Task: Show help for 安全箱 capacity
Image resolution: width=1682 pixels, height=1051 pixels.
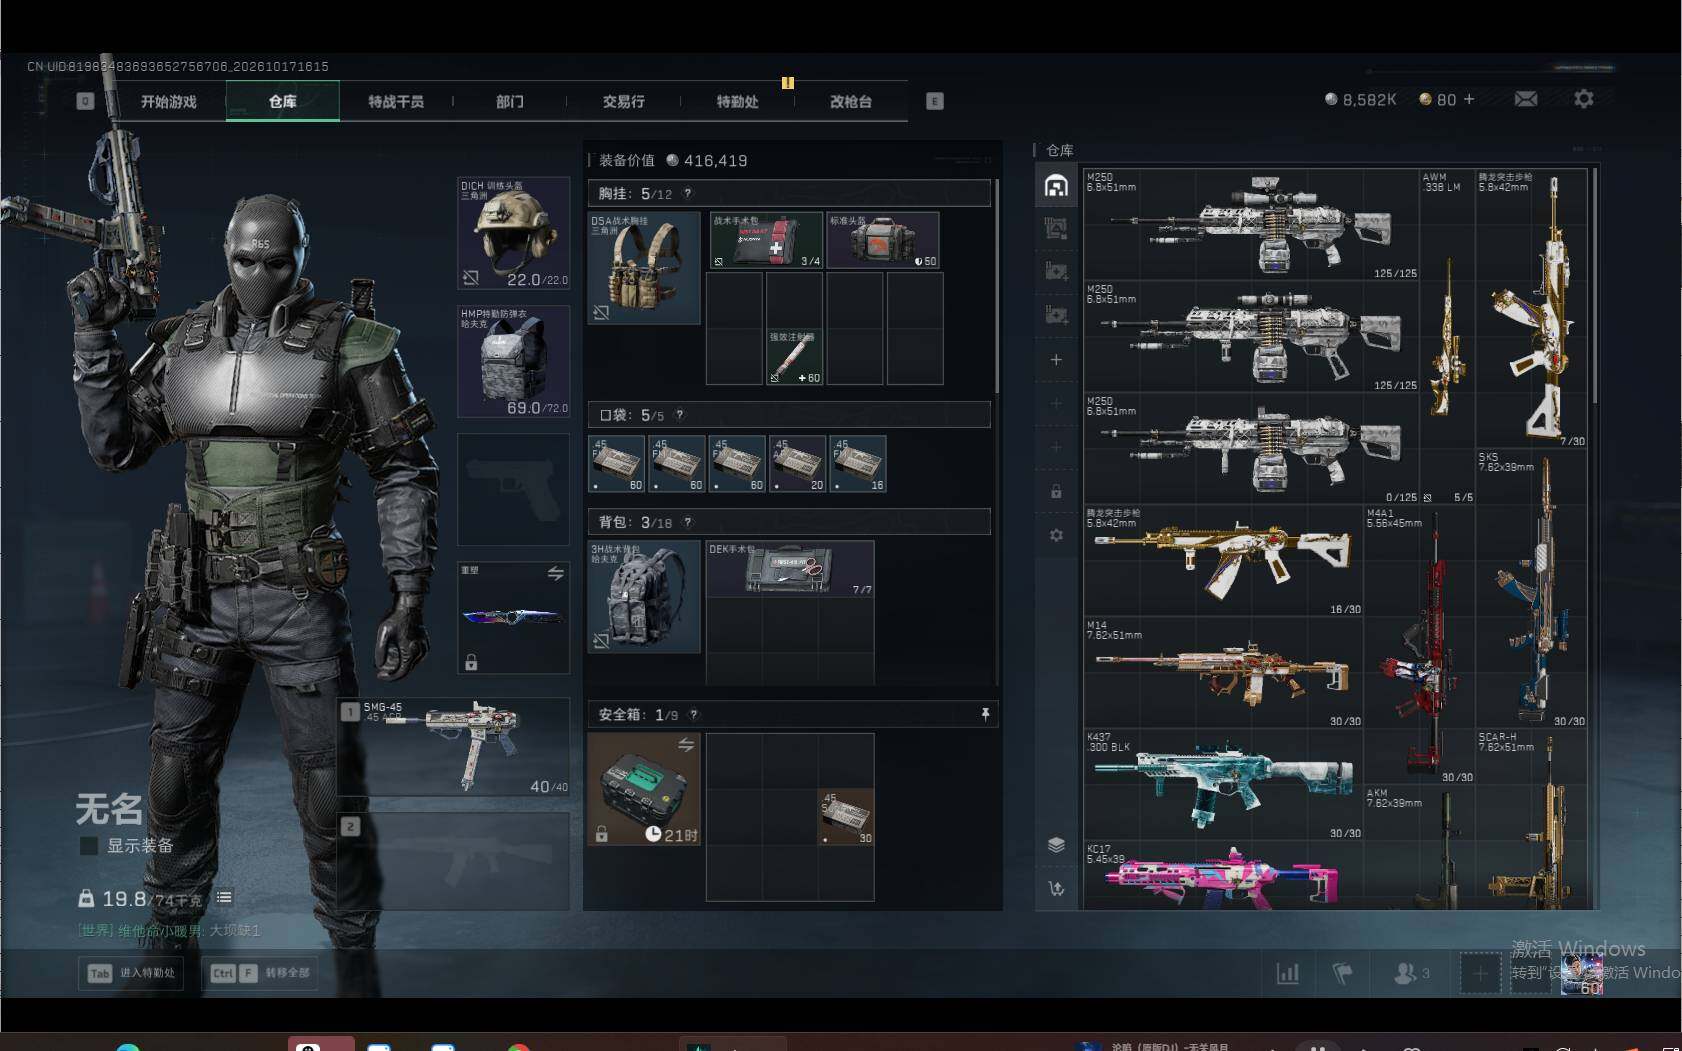Action: click(x=694, y=714)
